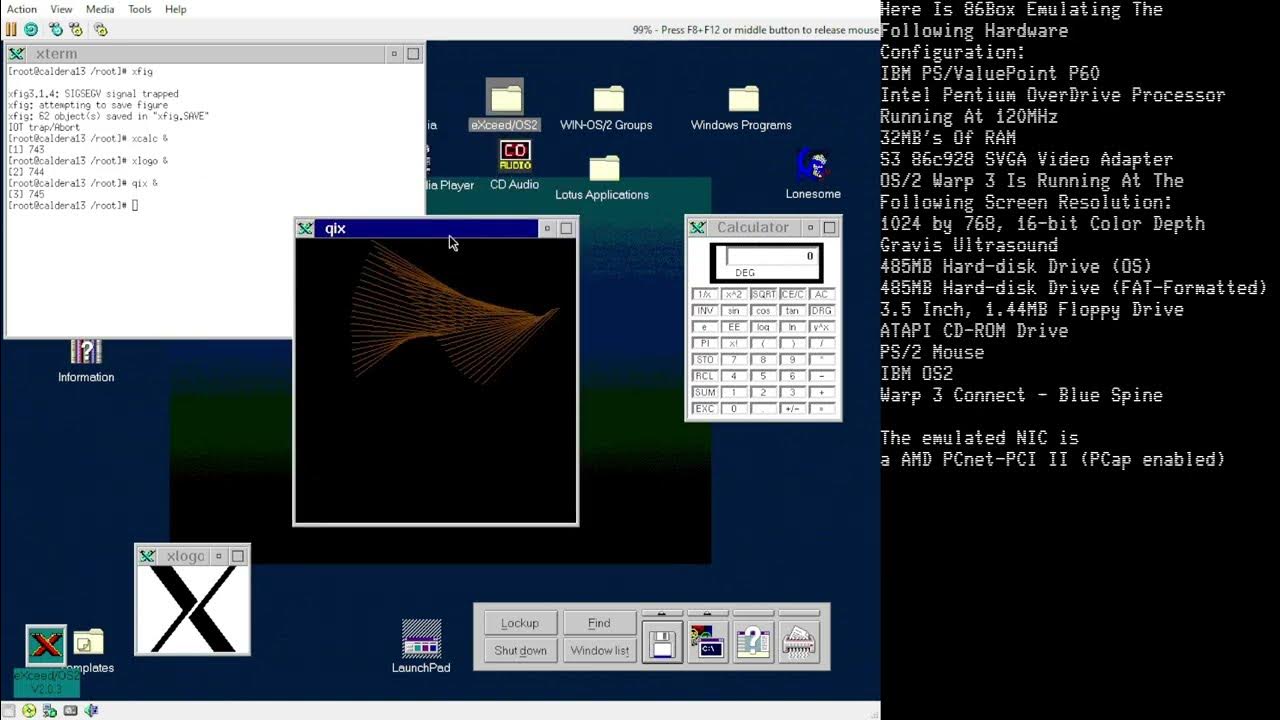Click the xterm terminal prompt line

click(x=71, y=206)
